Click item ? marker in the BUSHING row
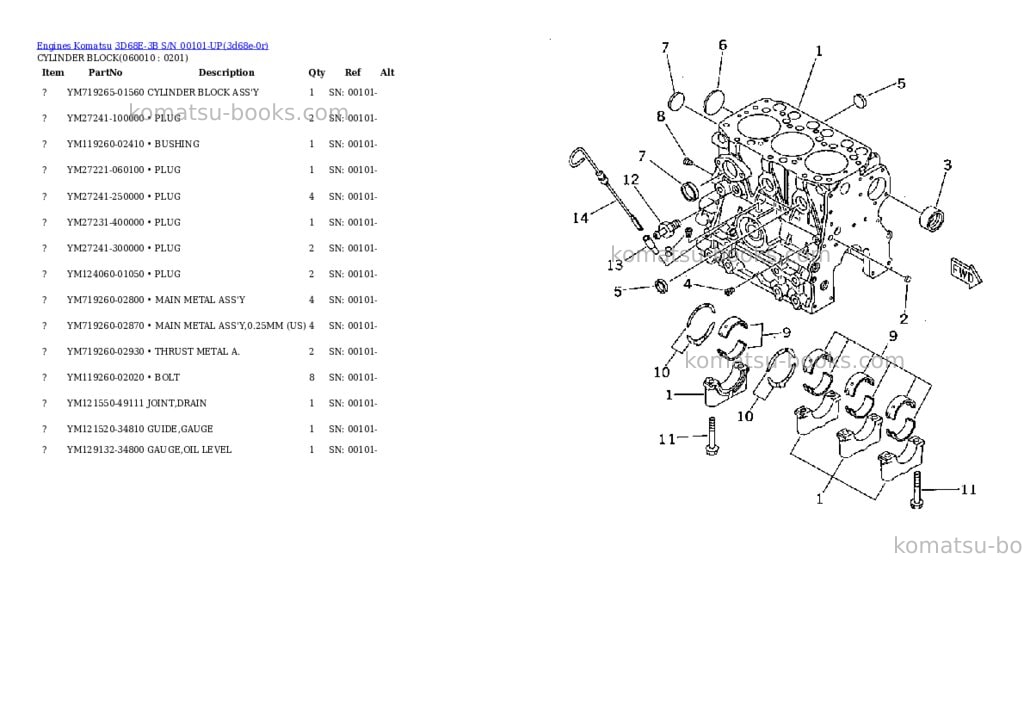The image size is (1024, 725). pos(44,144)
